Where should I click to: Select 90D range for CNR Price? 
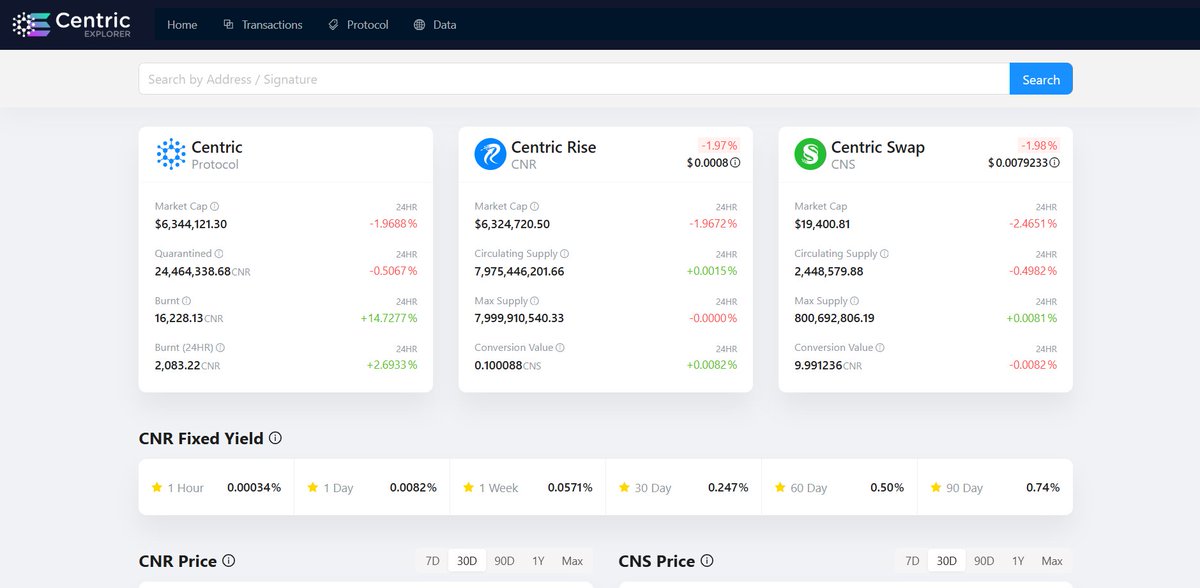pos(504,561)
